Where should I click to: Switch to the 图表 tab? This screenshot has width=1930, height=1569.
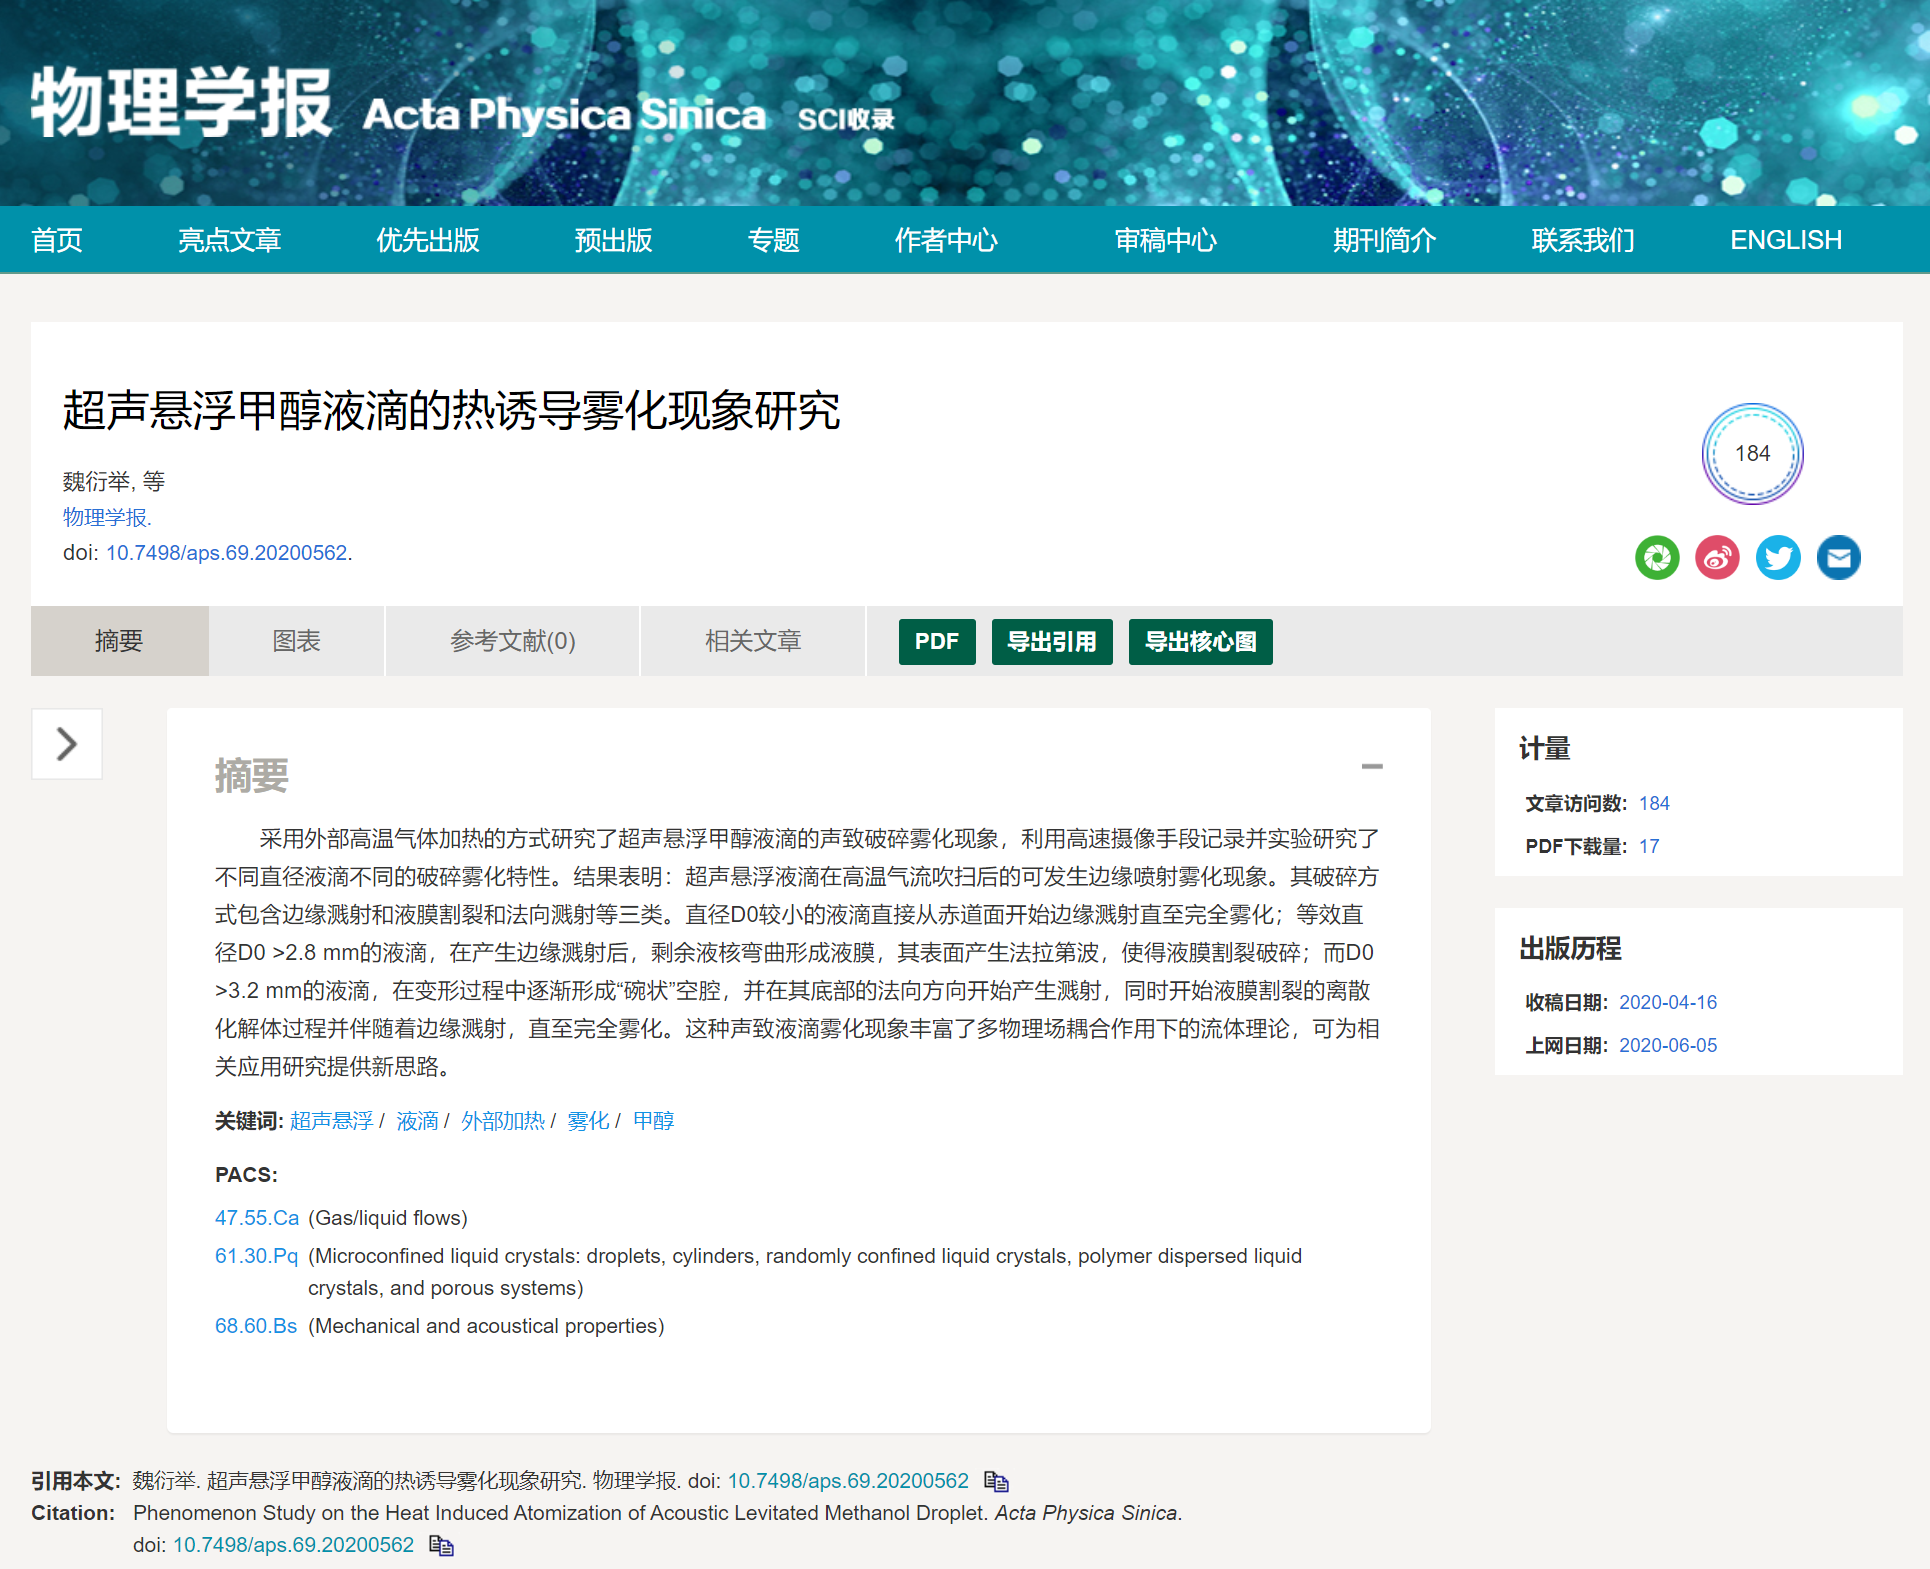(x=297, y=641)
